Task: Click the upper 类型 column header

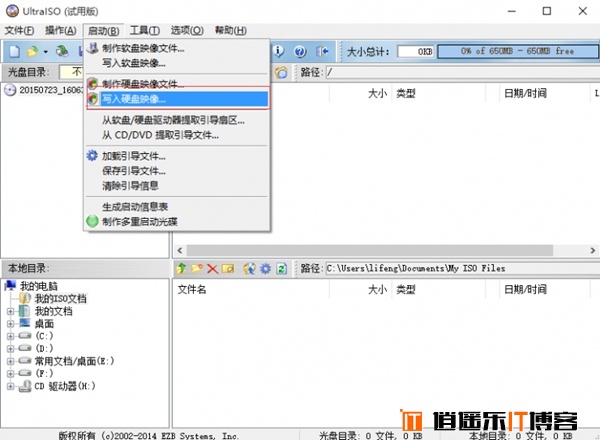Action: [438, 93]
